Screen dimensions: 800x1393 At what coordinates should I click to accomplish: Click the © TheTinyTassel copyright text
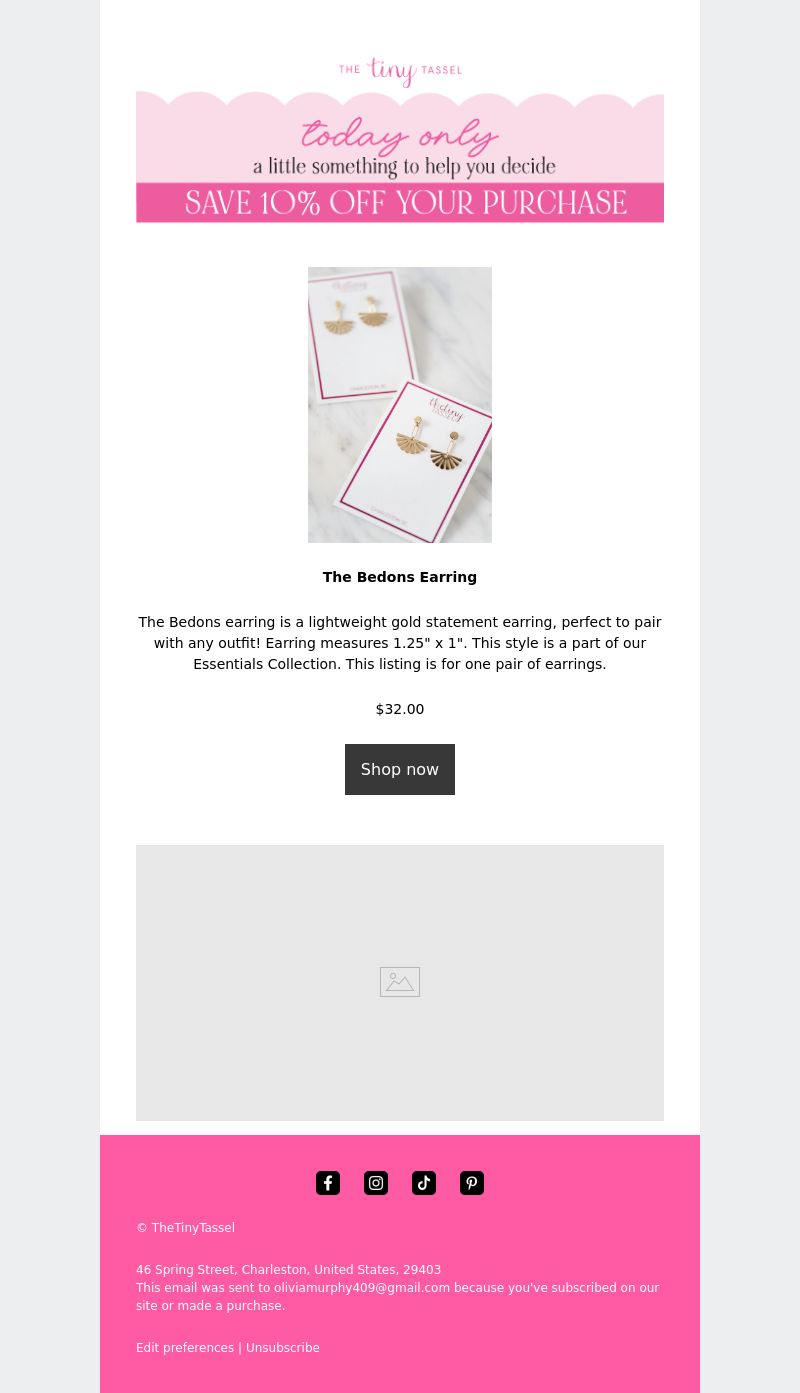pyautogui.click(x=186, y=1228)
